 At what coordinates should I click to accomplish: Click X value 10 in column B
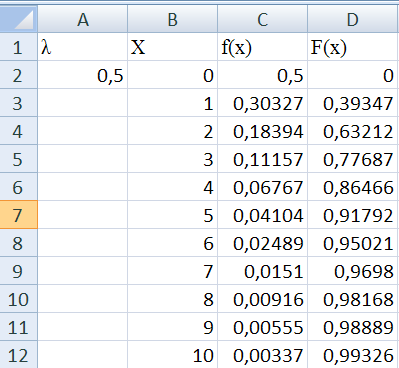coord(172,354)
